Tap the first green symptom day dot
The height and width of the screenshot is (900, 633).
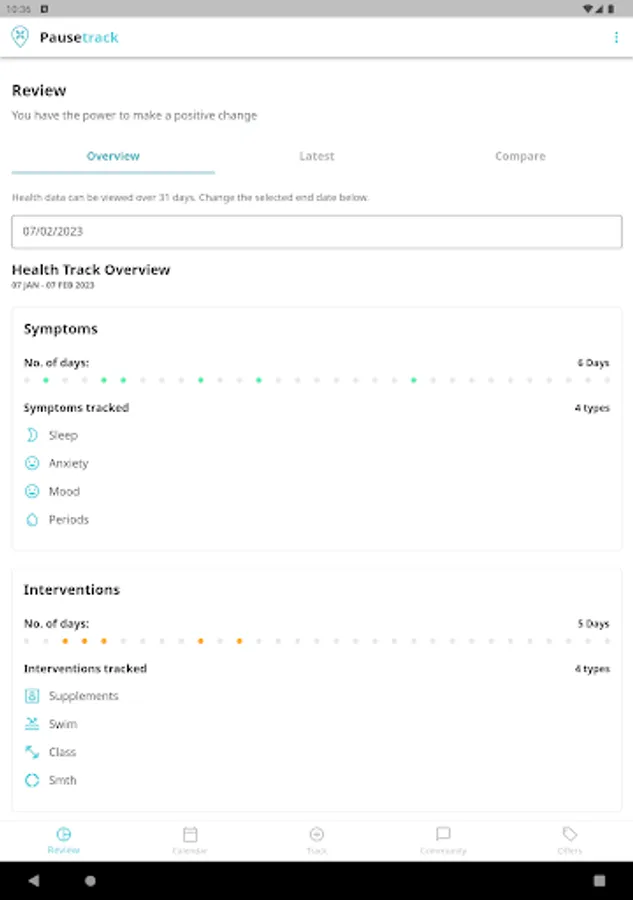point(46,380)
